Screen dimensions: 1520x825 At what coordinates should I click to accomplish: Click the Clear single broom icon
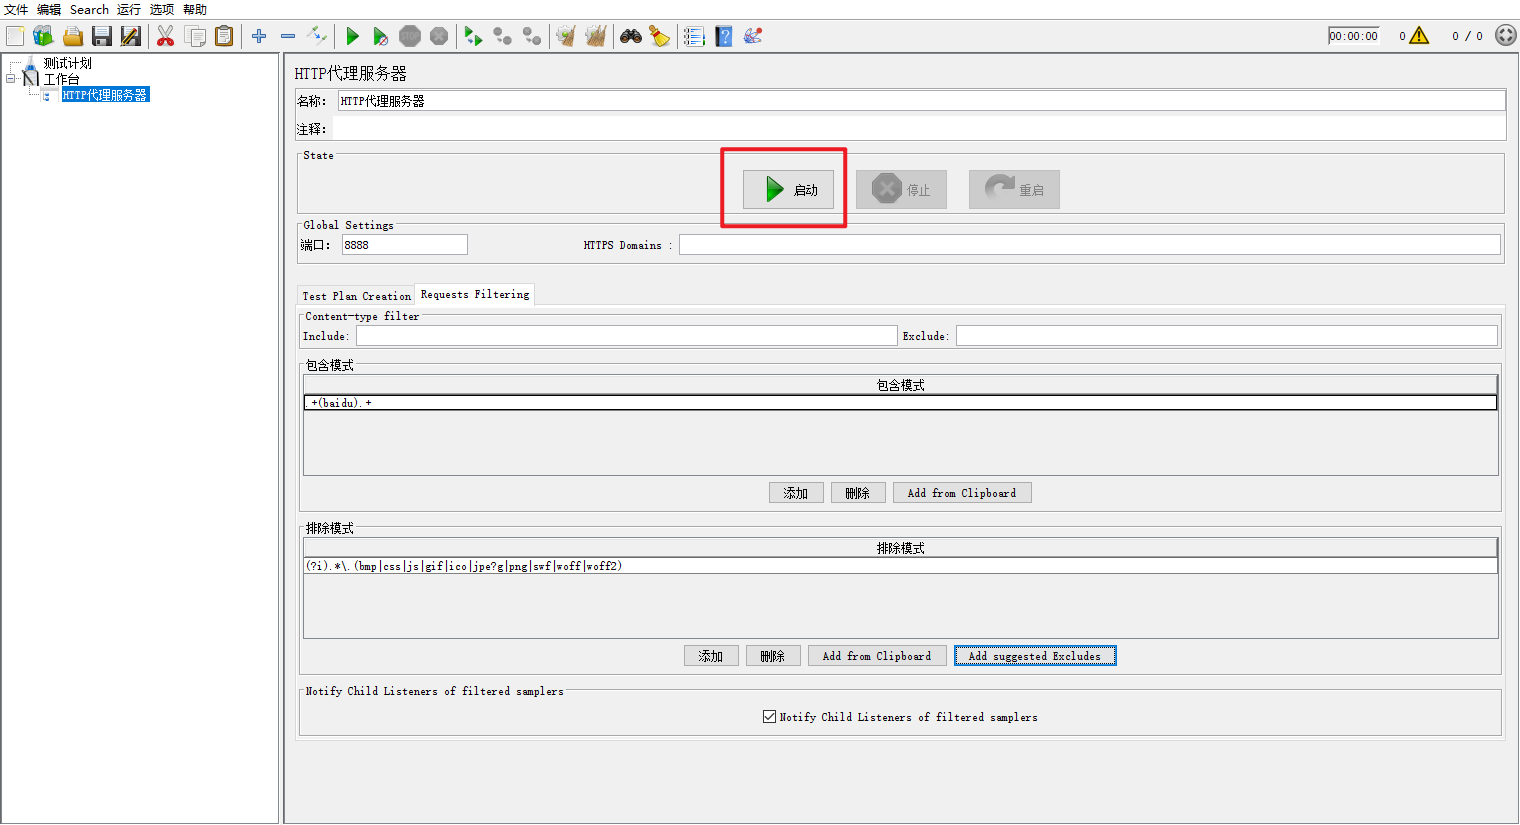click(566, 36)
